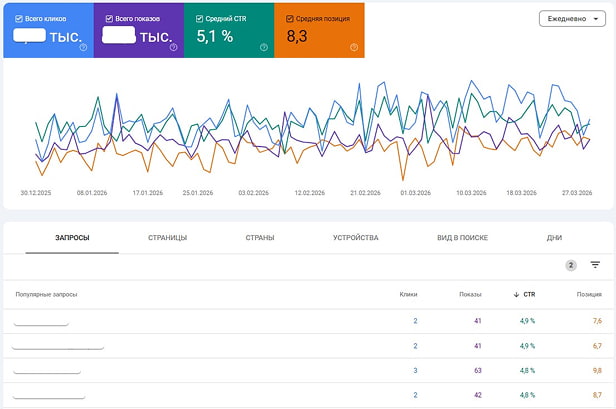Viewport: 616px width, 409px height.
Task: Click help icon on Средняя позиция card
Action: [x=353, y=47]
